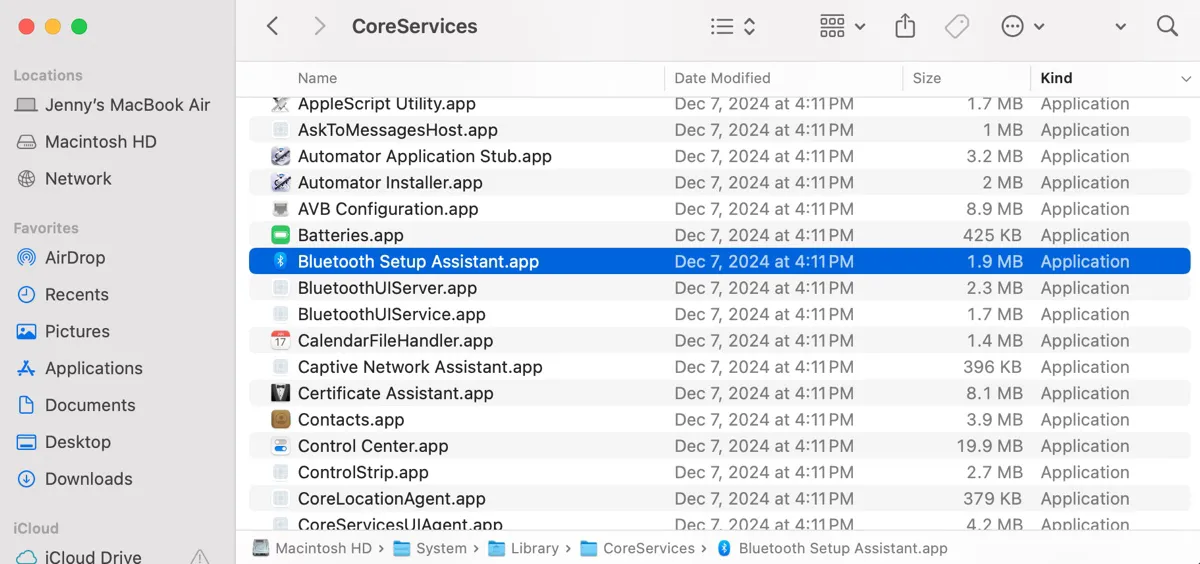Open Applications in the sidebar
The image size is (1200, 564).
[93, 368]
